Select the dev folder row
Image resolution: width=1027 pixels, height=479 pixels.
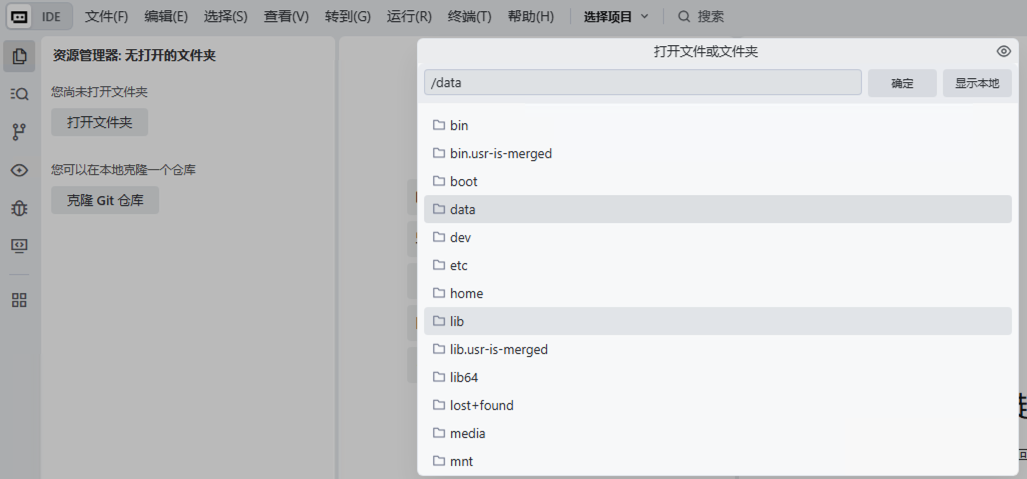[717, 237]
